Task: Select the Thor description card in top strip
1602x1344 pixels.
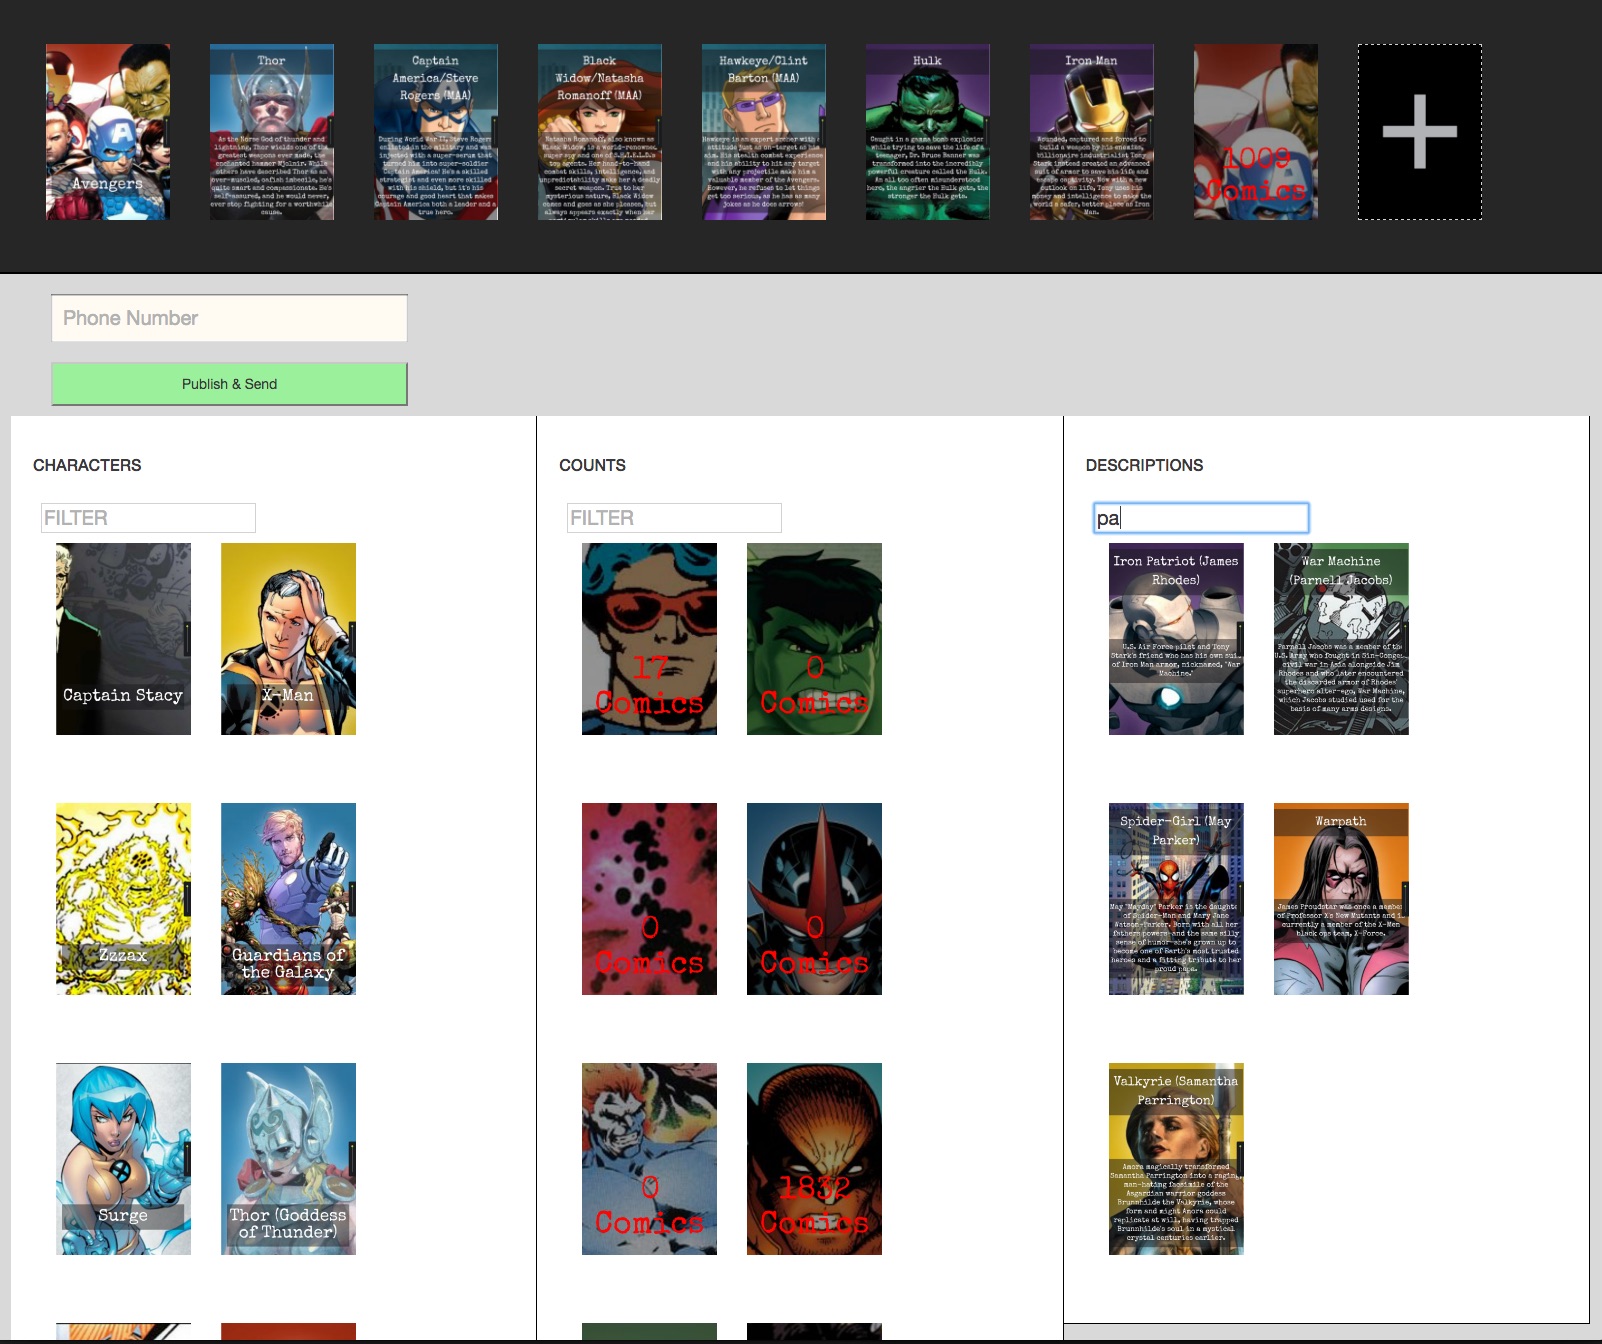Action: [x=272, y=132]
